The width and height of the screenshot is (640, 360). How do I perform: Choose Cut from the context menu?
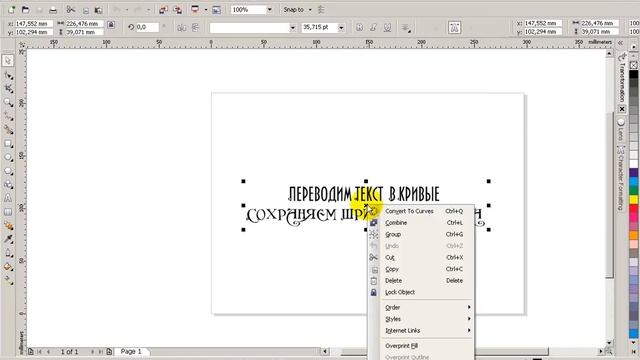point(422,258)
